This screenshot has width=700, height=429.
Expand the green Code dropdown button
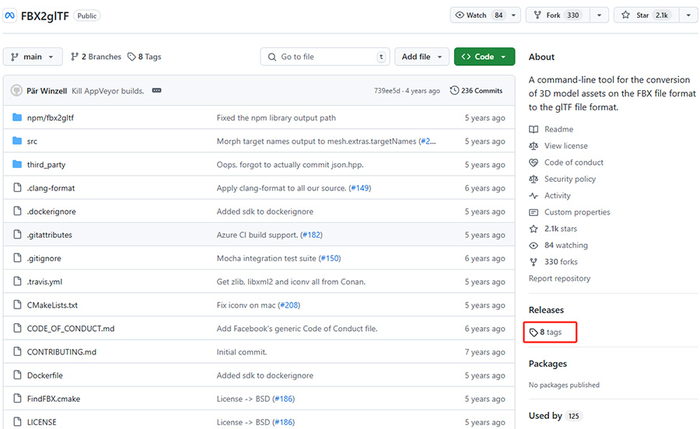click(485, 57)
